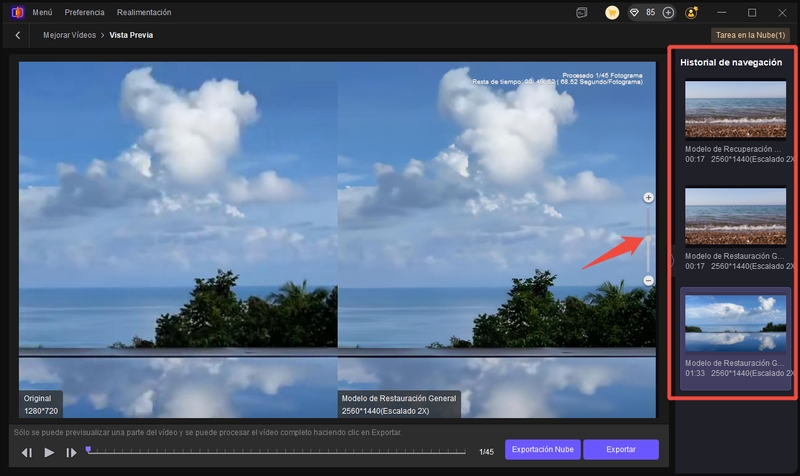
Task: Click the Historial de navegación heading
Action: 731,62
